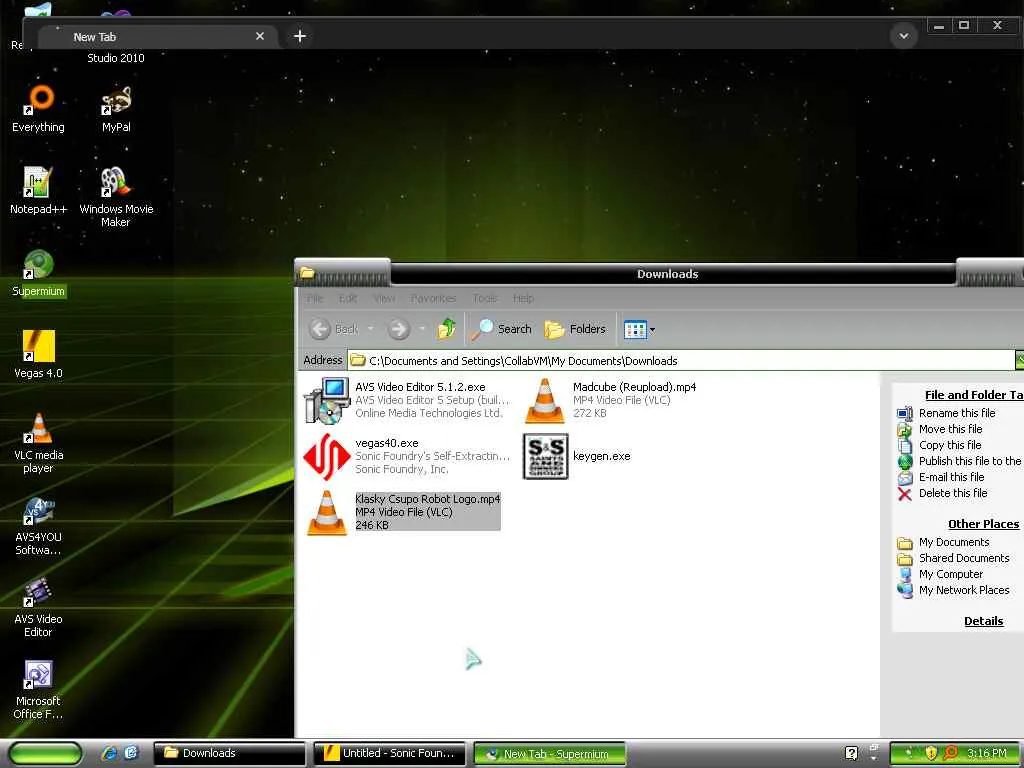Add a new browser tab with plus button
1024x768 pixels.
pos(300,36)
